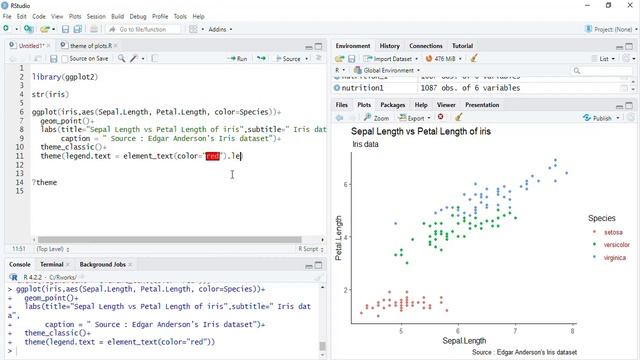Open the Source button dropdown arrow
Image resolution: width=640 pixels, height=360 pixels.
pos(307,59)
